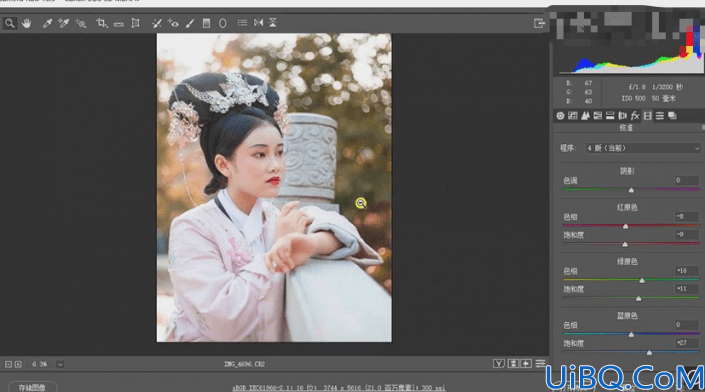Select the Adjustment Brush tool
The height and width of the screenshot is (392, 705).
[190, 23]
